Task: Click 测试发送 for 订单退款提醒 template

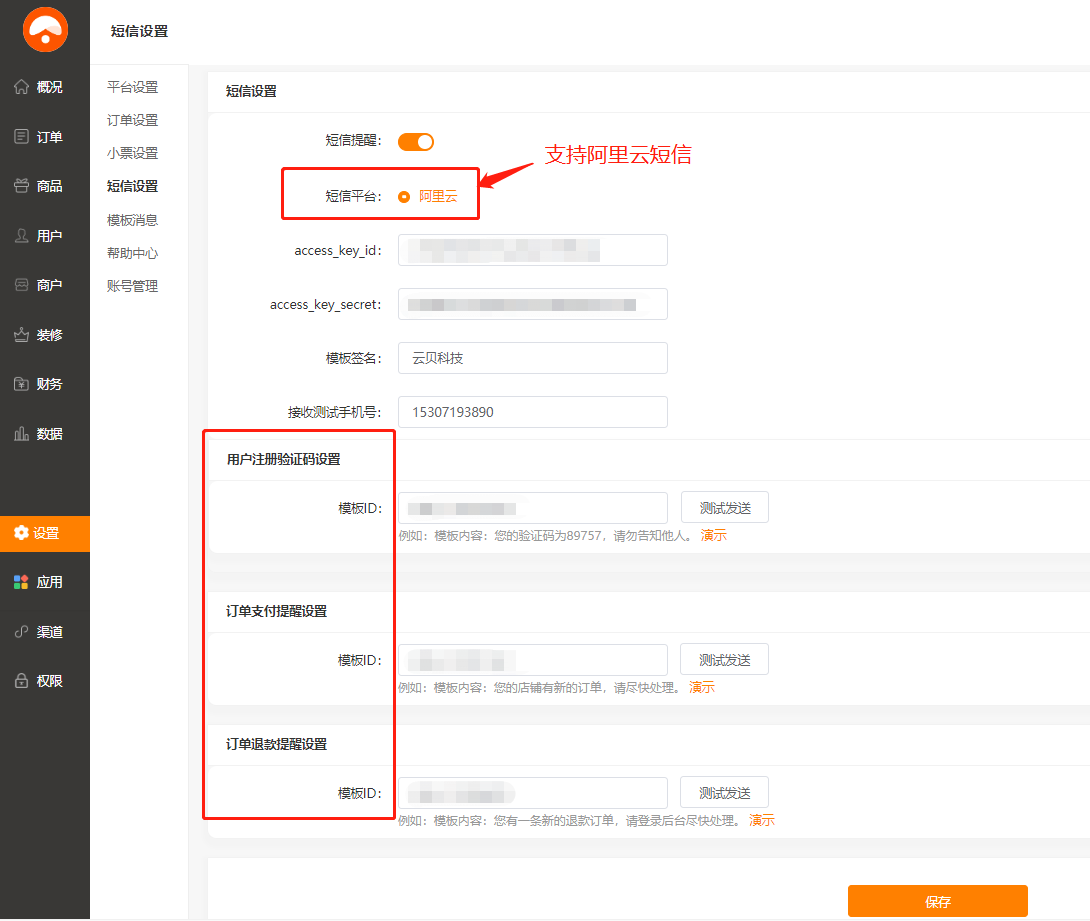Action: pyautogui.click(x=724, y=793)
